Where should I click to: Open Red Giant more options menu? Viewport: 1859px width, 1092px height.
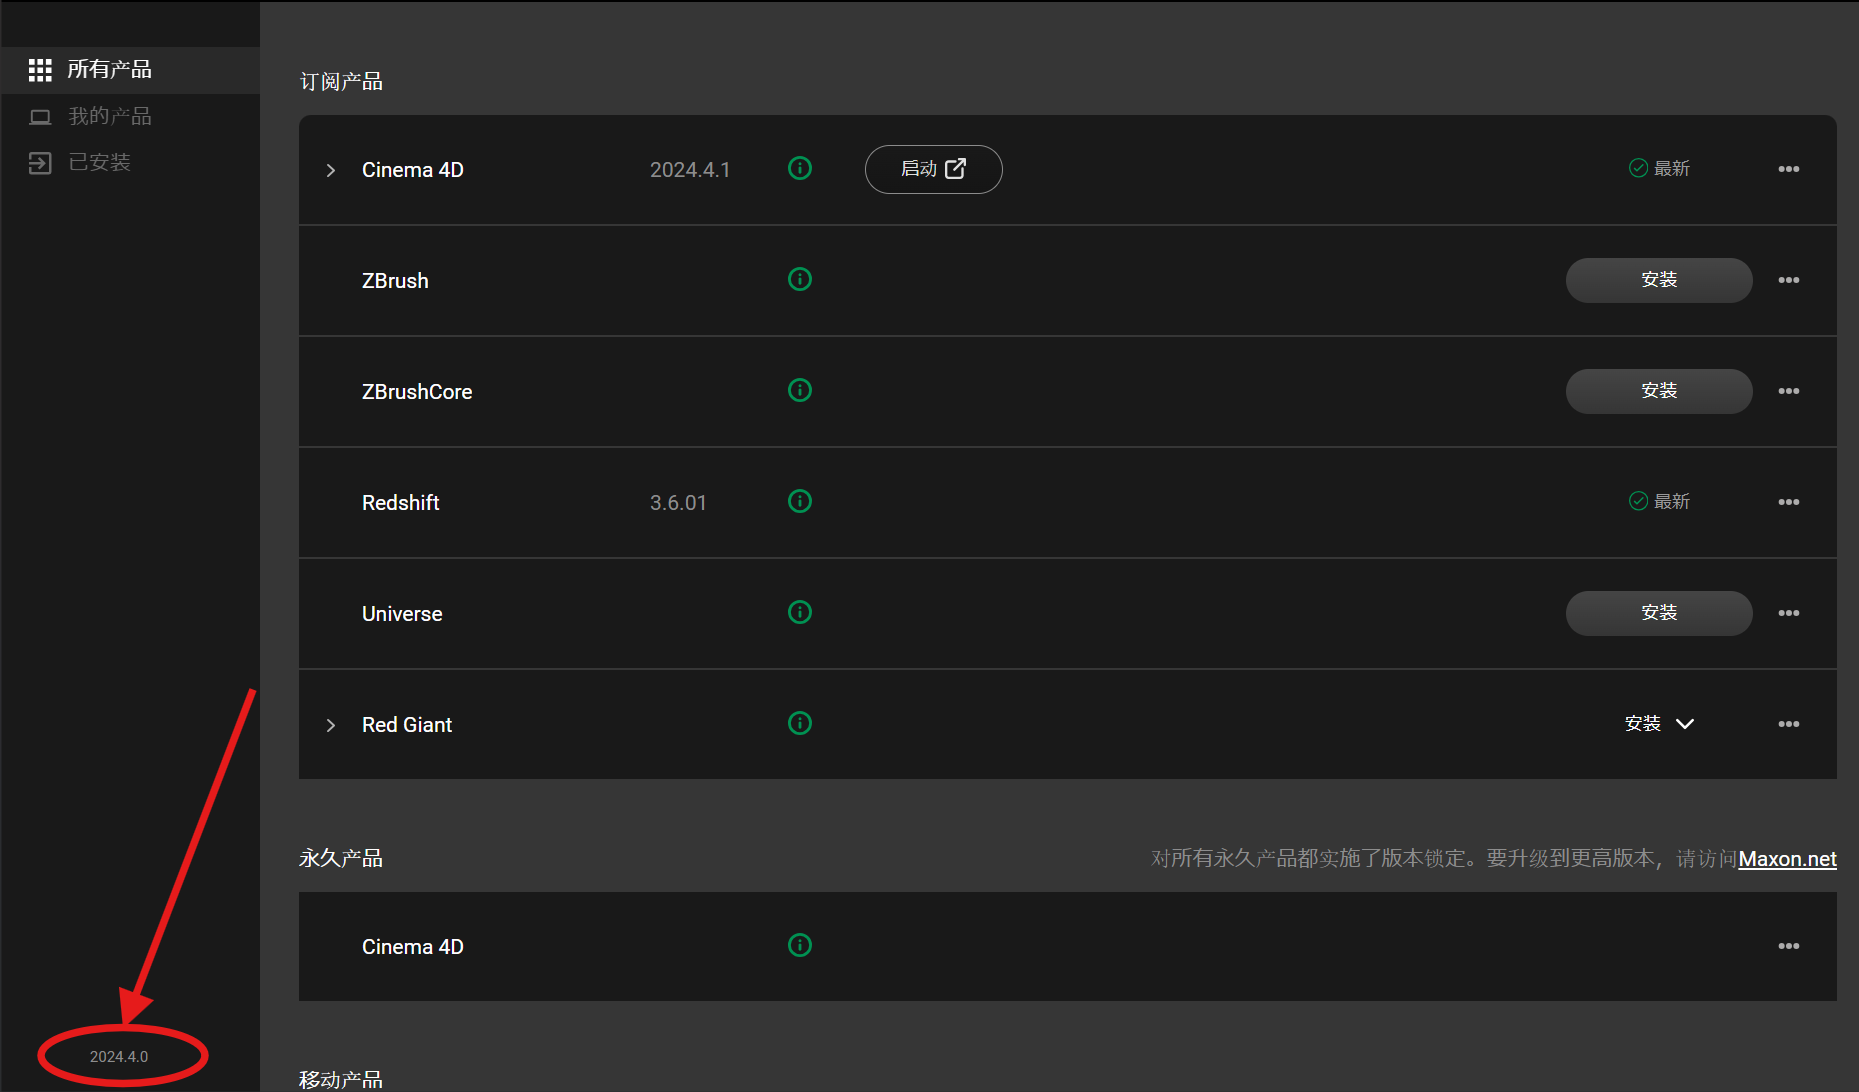click(1789, 724)
